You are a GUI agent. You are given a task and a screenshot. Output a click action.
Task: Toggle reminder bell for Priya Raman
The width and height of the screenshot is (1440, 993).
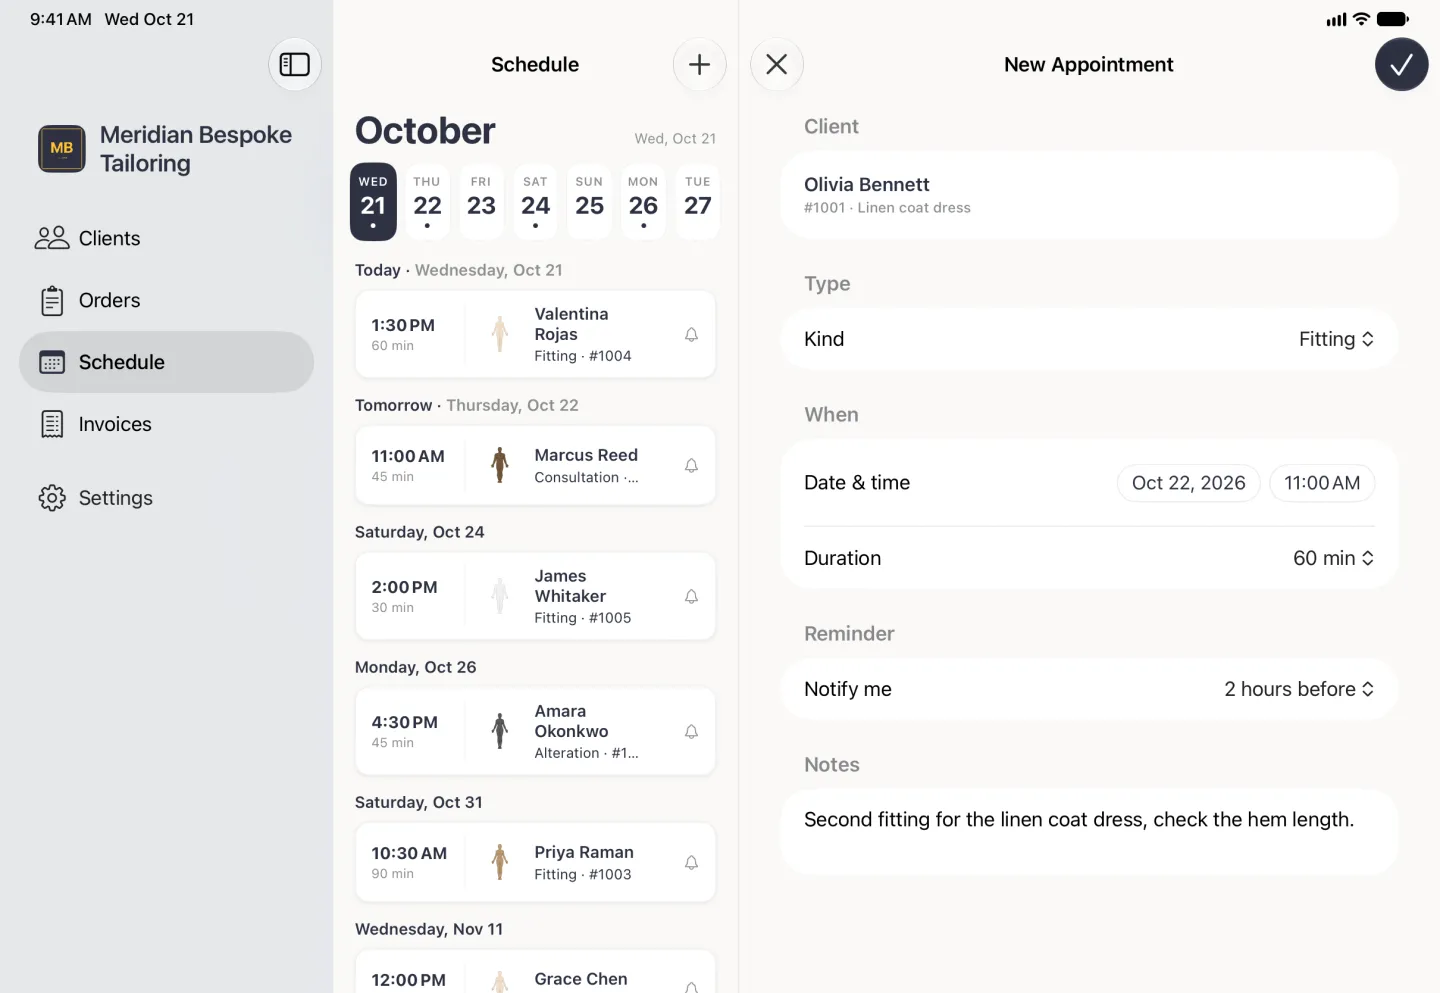[x=691, y=863]
